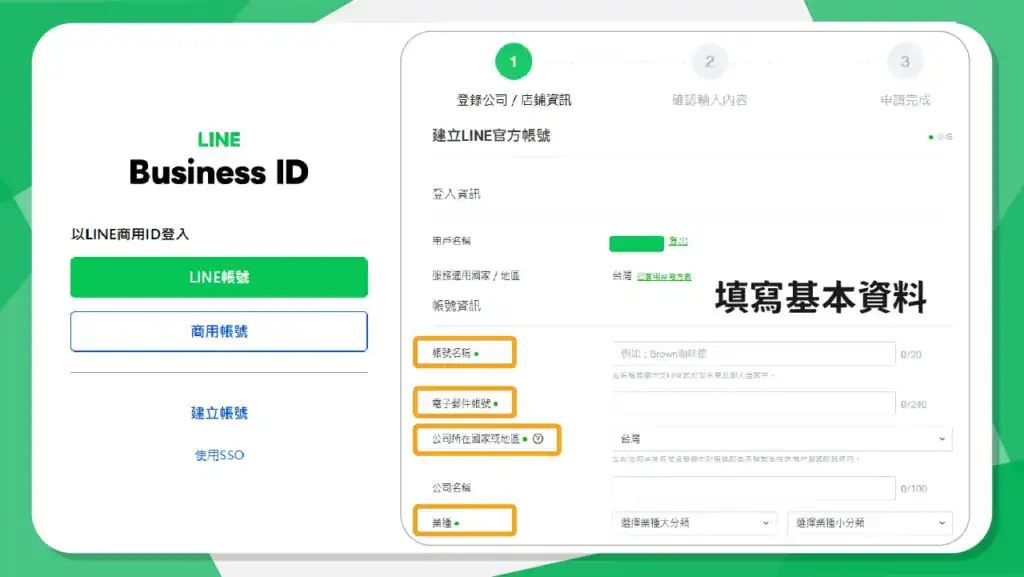Click the LINE Business ID logo
Viewport: 1024px width, 577px height.
218,158
